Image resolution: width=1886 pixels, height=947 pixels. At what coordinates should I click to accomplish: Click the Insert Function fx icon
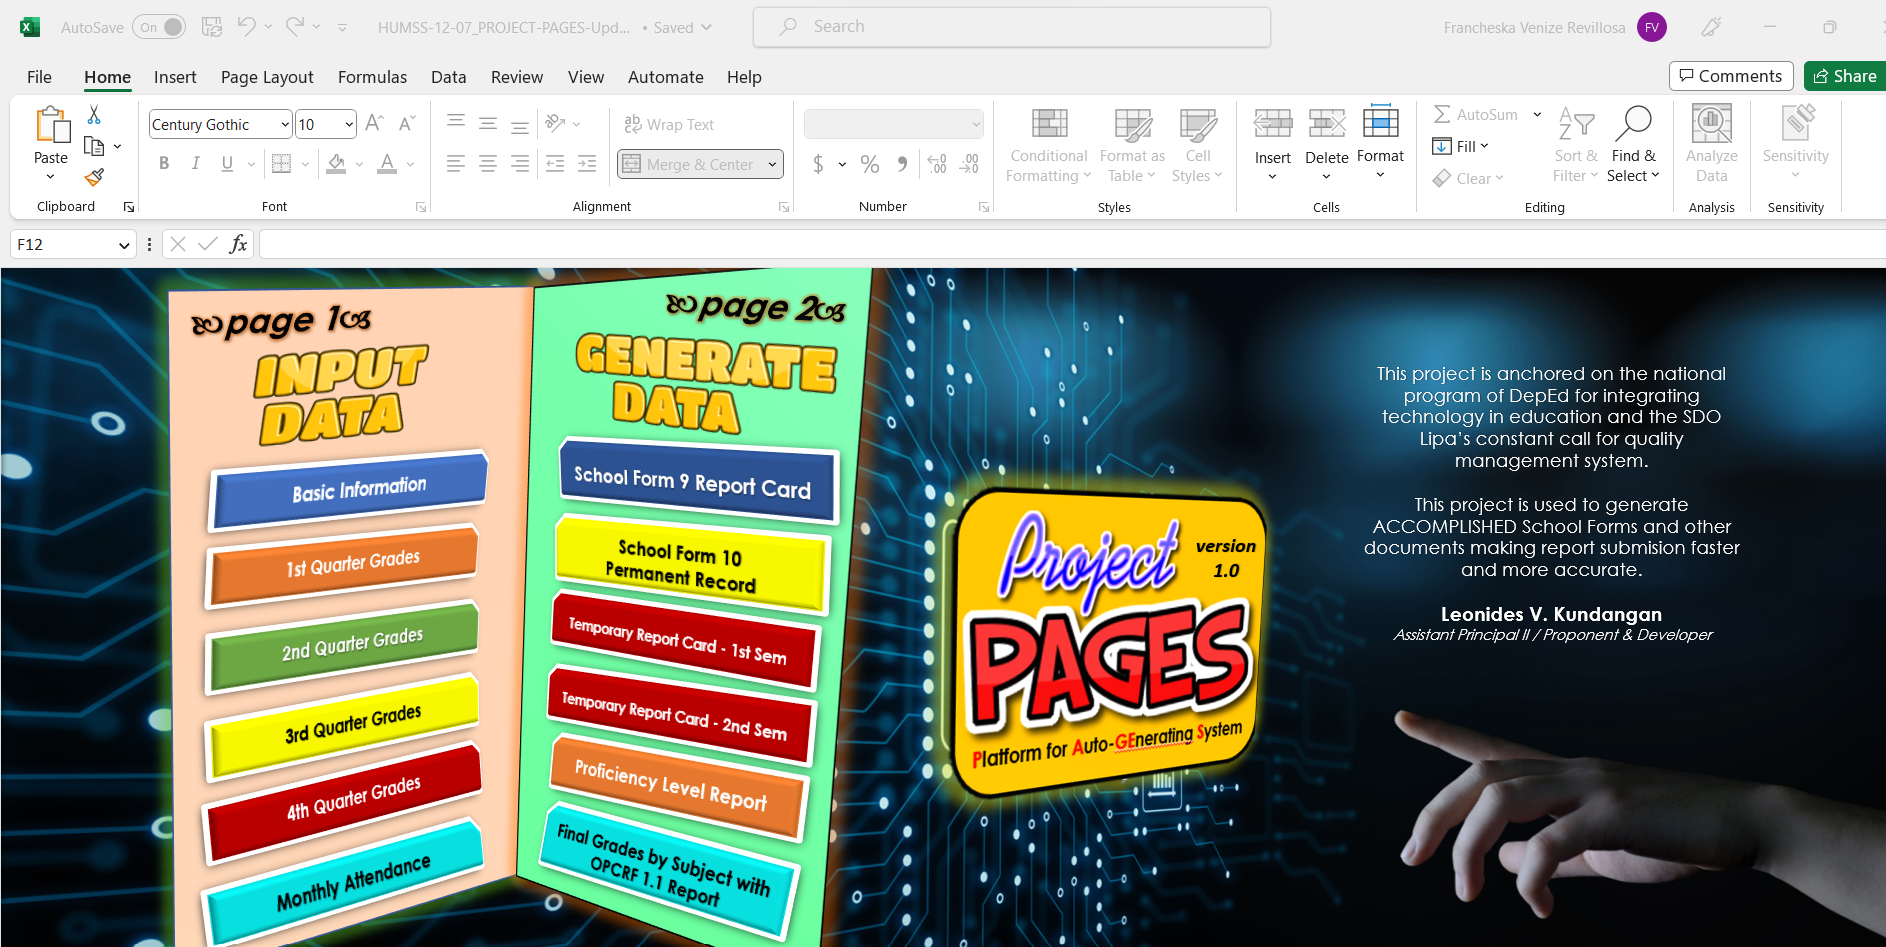click(x=238, y=244)
